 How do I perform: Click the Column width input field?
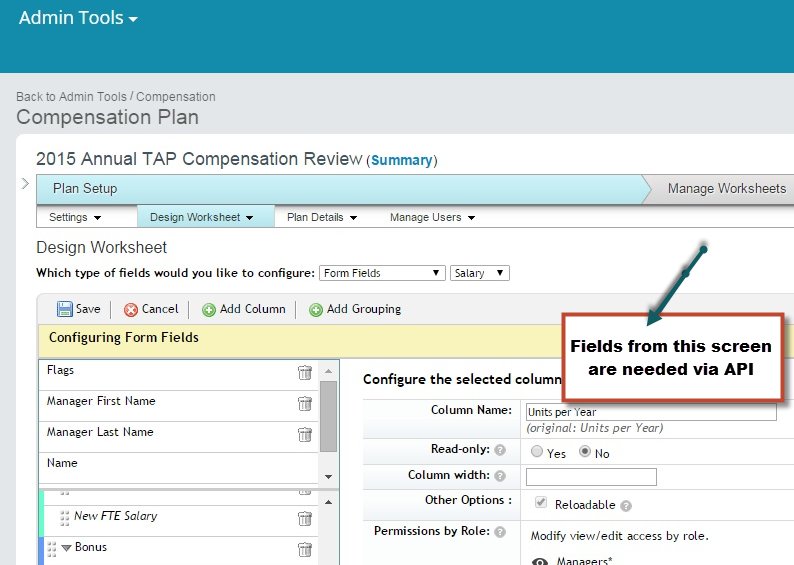pyautogui.click(x=591, y=477)
